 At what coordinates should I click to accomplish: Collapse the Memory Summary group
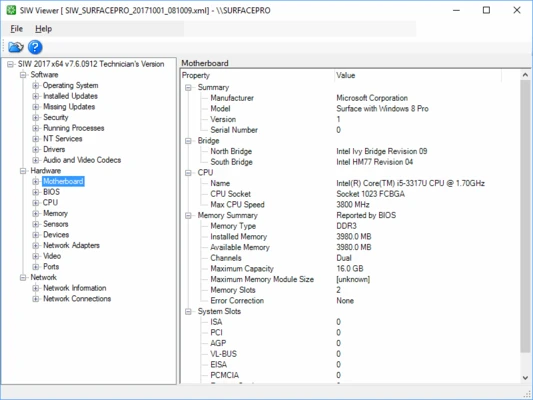click(188, 216)
